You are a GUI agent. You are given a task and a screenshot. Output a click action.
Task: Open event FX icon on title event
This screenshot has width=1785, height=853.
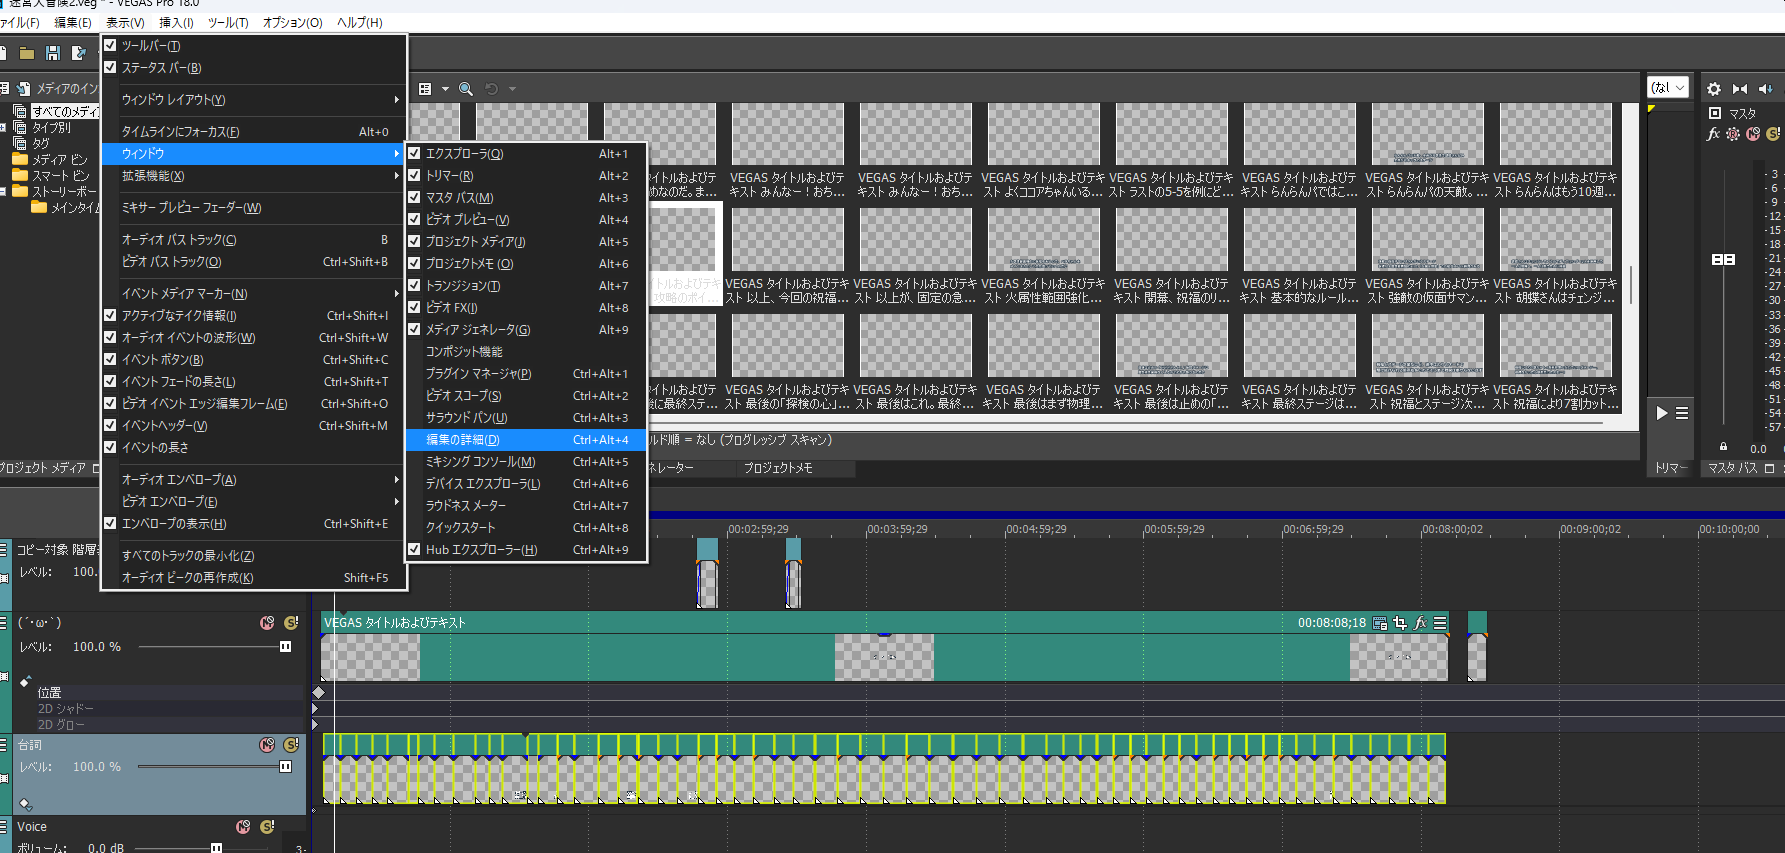(x=1420, y=622)
